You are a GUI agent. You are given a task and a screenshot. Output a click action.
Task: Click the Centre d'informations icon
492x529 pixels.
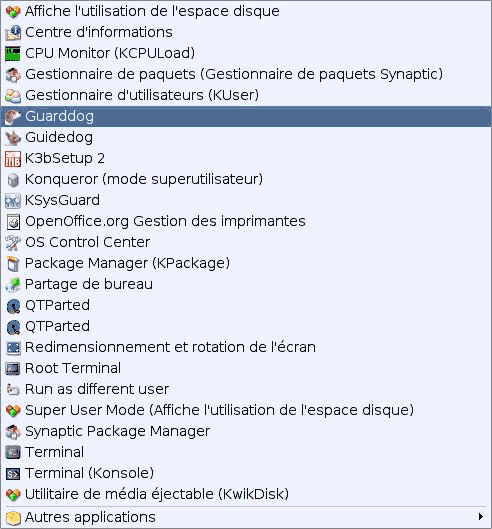pyautogui.click(x=13, y=33)
